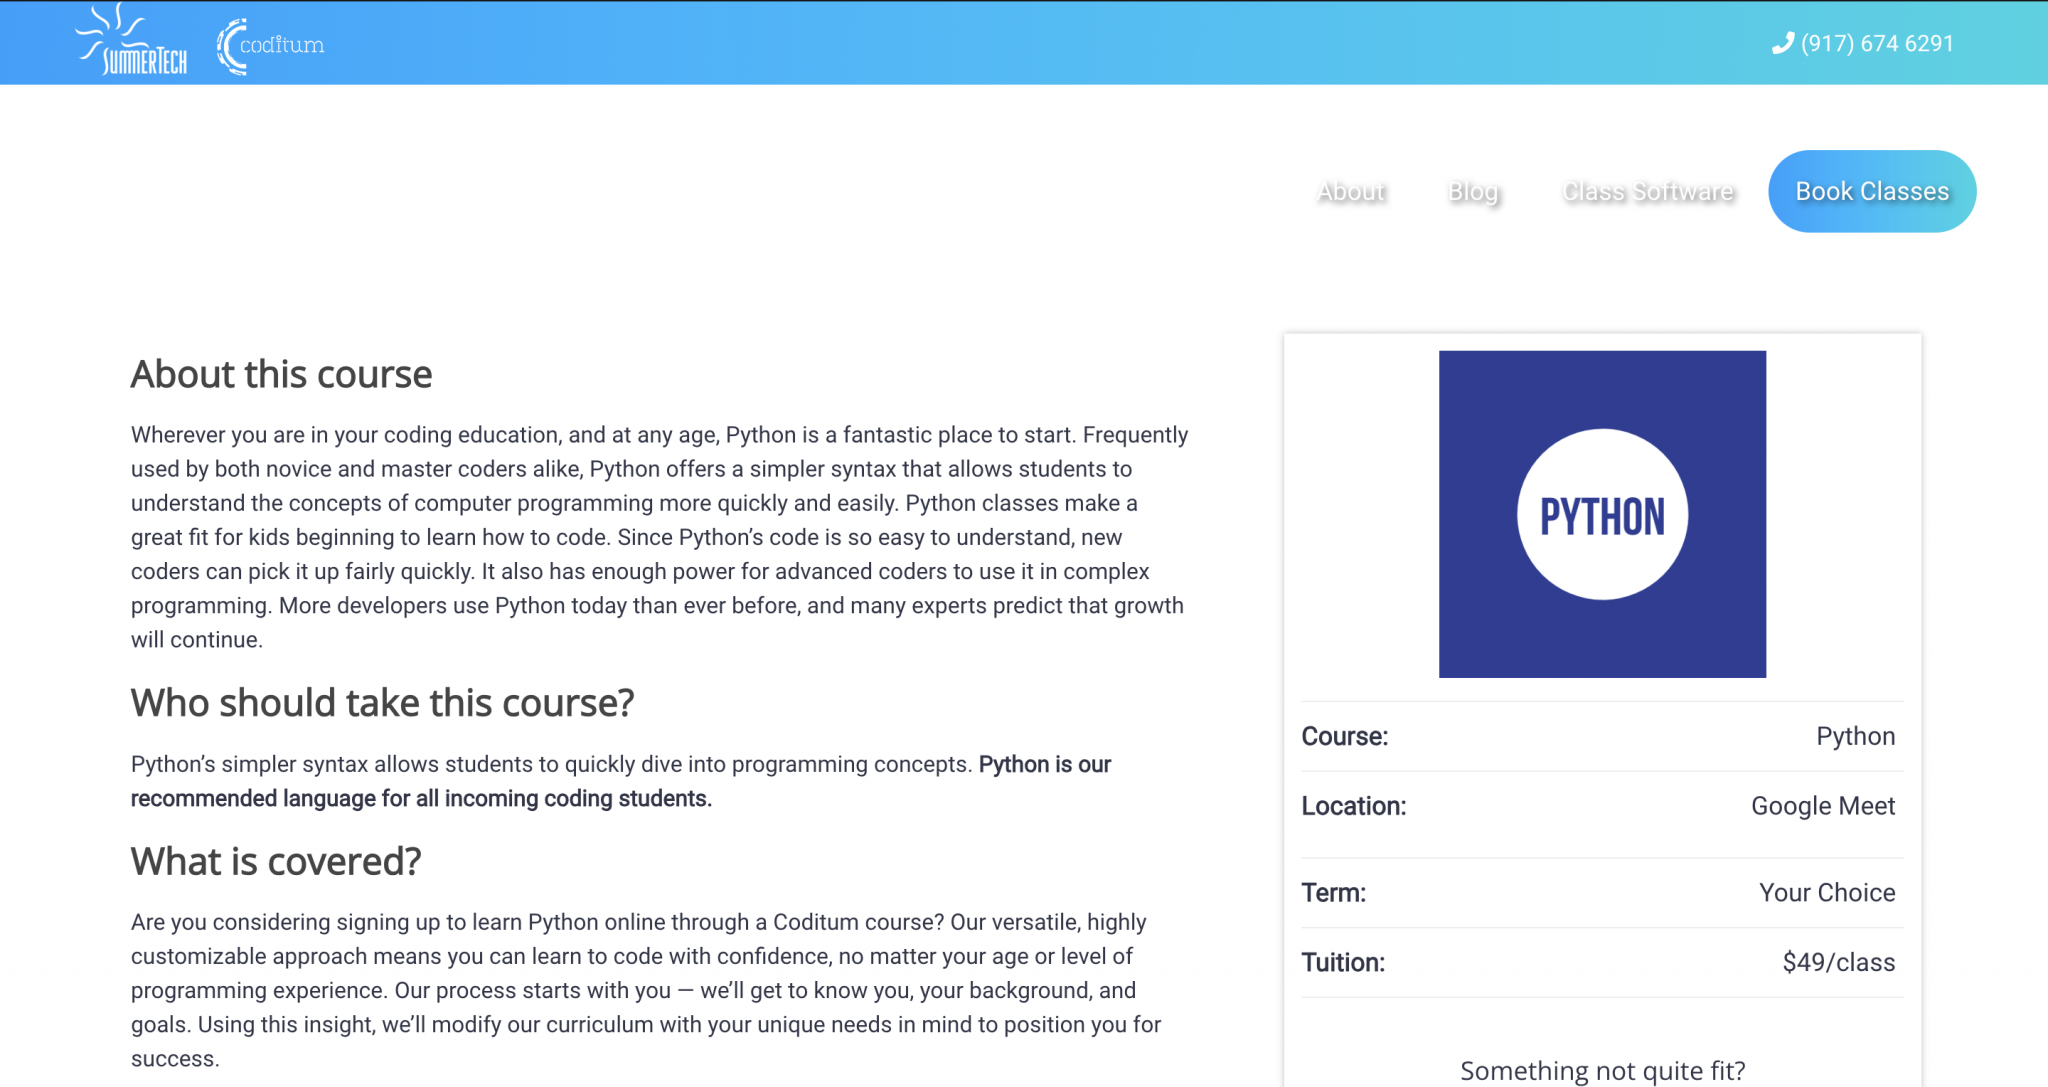Click the Term row labeled Your Choice
This screenshot has width=2048, height=1087.
pyautogui.click(x=1827, y=892)
